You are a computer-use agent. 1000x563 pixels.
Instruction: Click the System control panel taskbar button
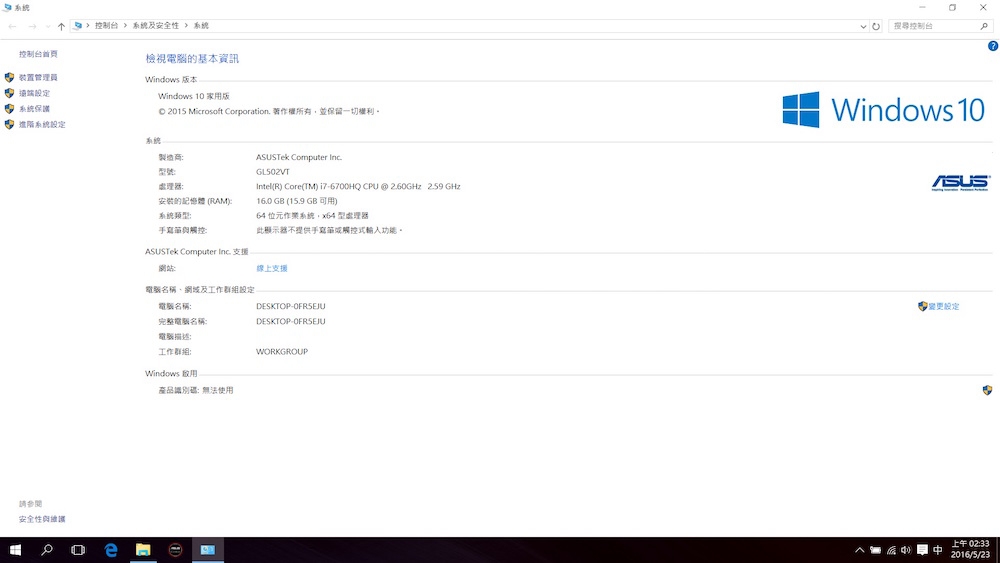pos(208,550)
